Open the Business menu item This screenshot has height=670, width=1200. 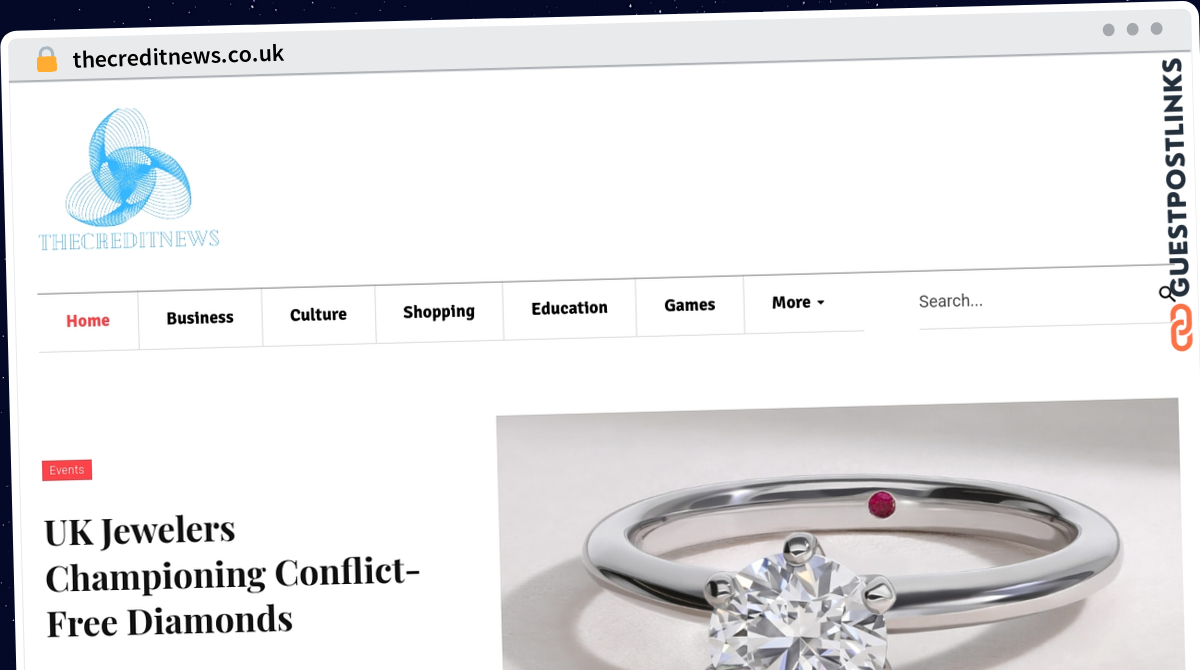(x=200, y=318)
